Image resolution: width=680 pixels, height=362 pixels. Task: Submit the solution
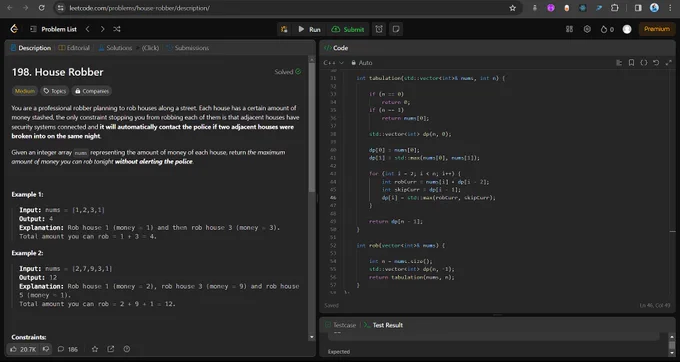pos(348,29)
